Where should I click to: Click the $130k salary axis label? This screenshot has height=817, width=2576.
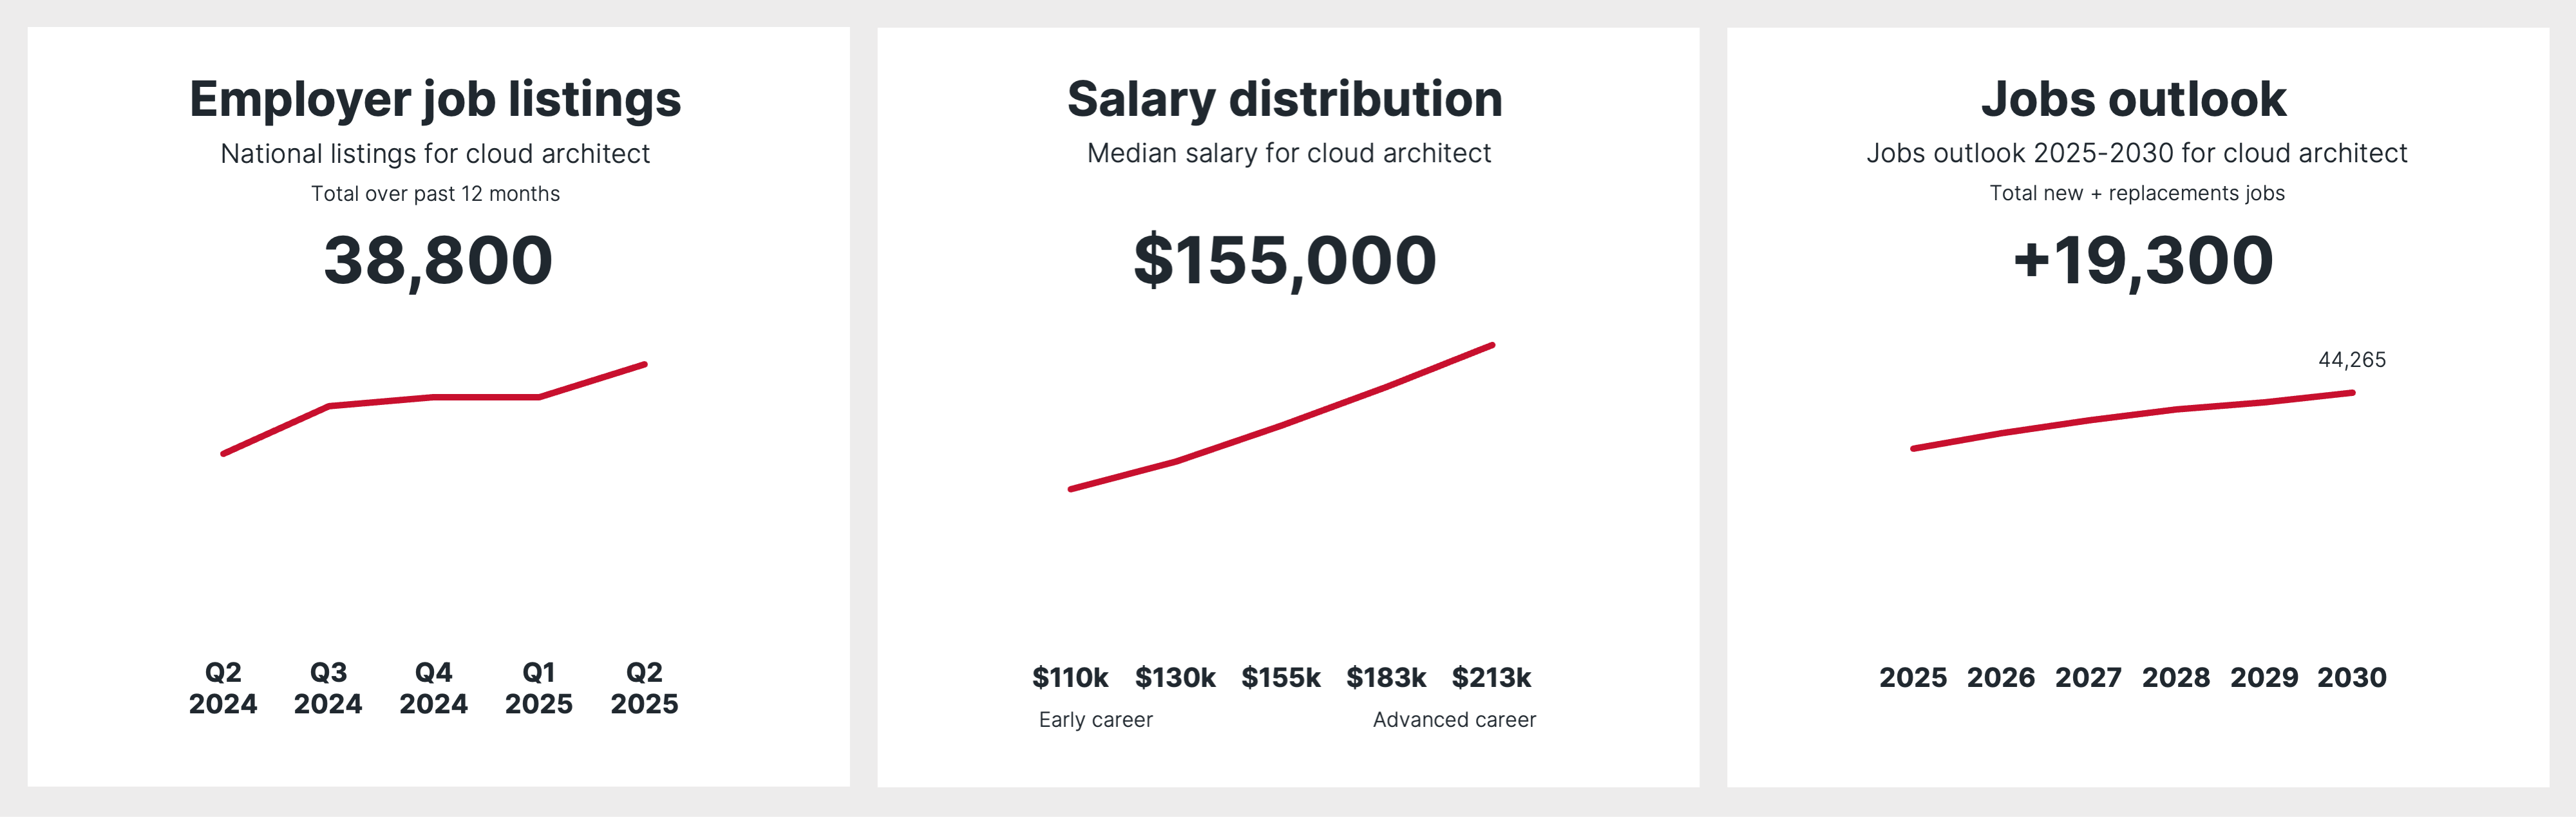[x=1175, y=678]
